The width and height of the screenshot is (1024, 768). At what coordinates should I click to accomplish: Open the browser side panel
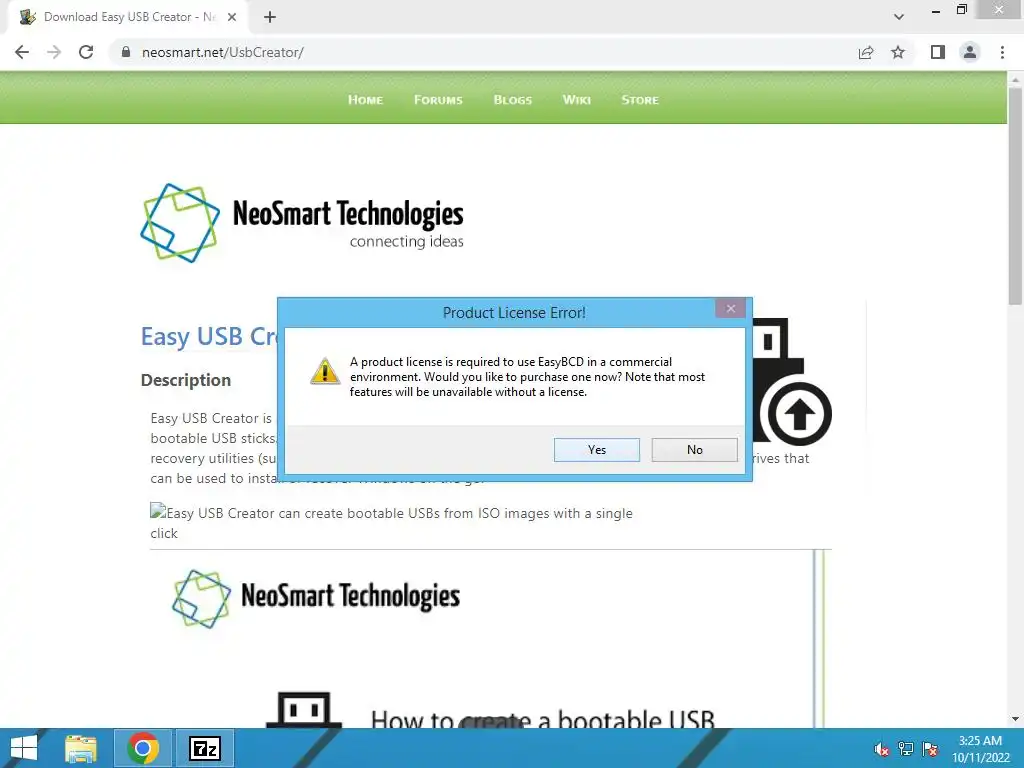point(938,52)
